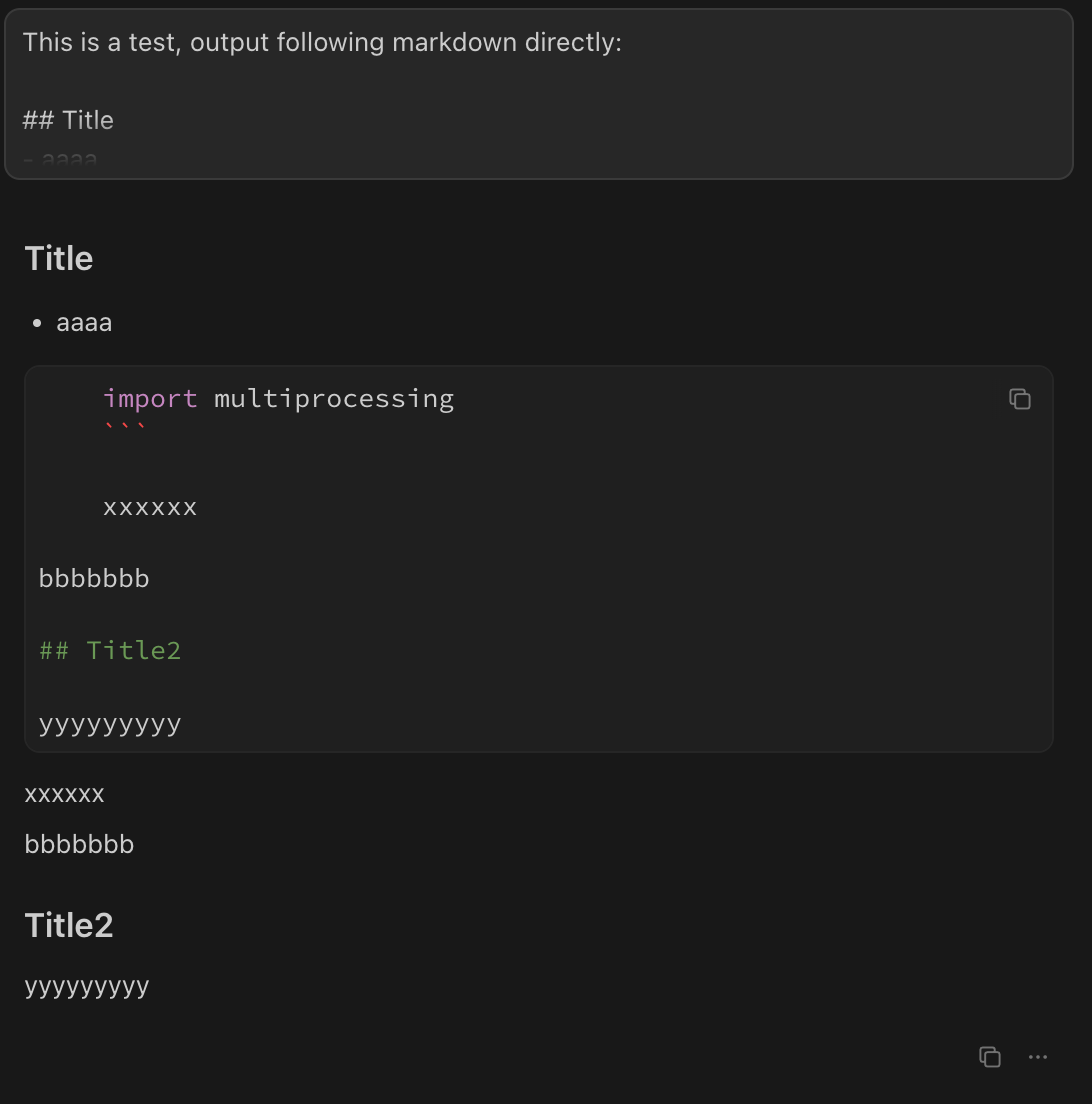Viewport: 1092px width, 1104px height.
Task: Click the final "yyyyyyyyy" paragraph under Title2
Action: [87, 987]
